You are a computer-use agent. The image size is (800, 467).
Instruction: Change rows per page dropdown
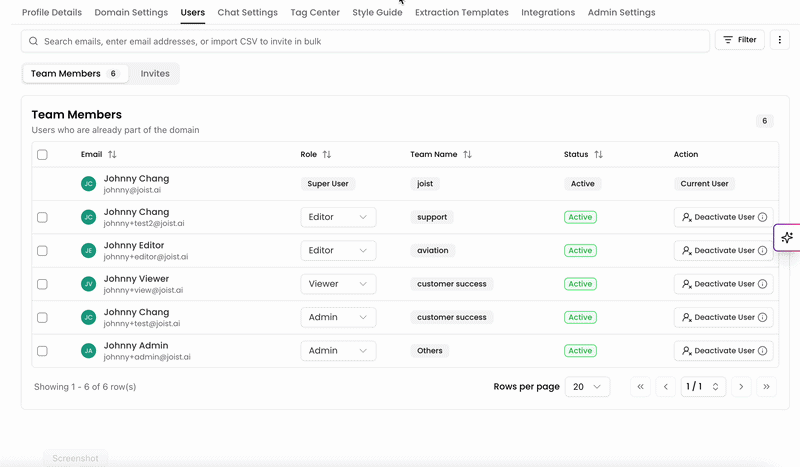click(587, 387)
